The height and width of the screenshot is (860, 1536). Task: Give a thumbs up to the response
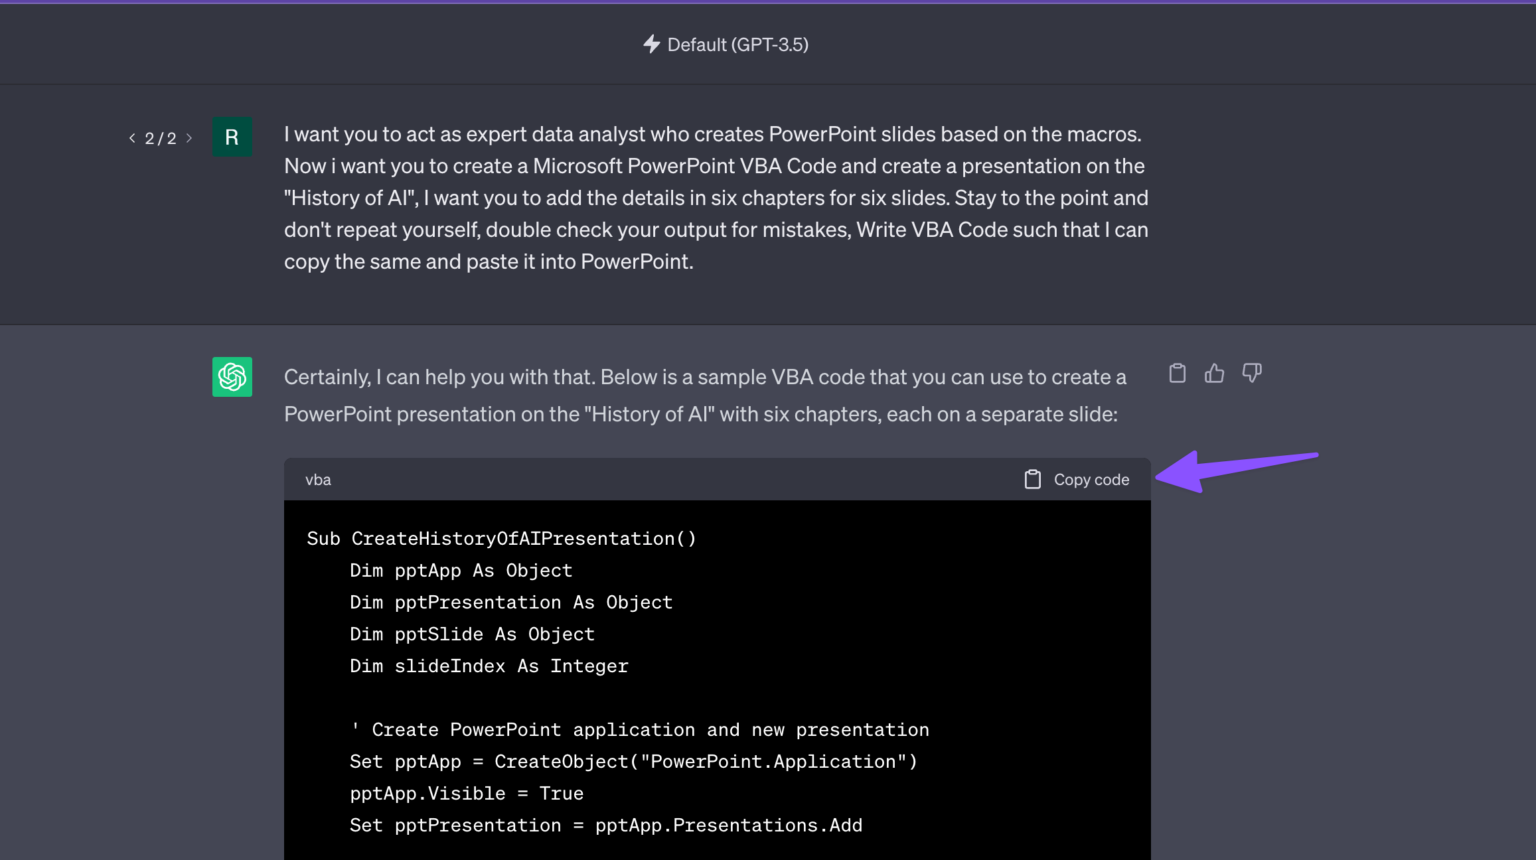coord(1214,372)
